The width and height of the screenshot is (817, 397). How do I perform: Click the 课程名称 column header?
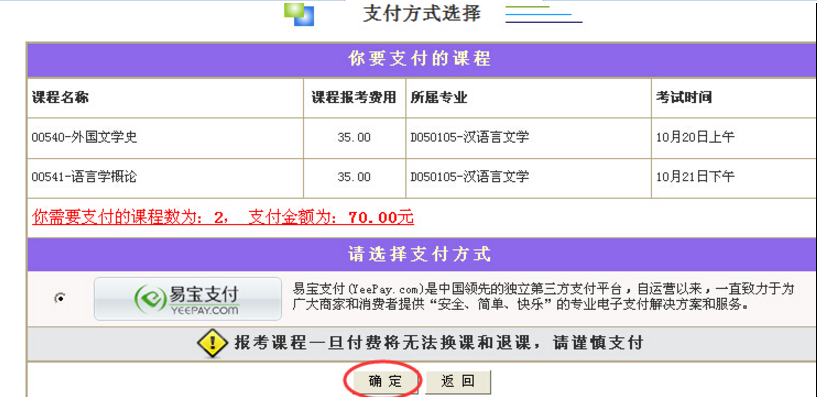[60, 97]
